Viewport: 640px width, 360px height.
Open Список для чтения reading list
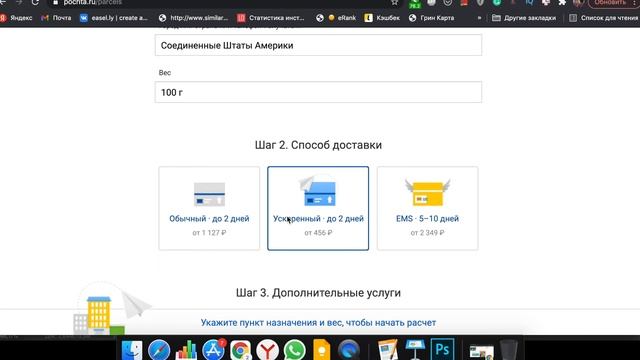pos(604,18)
